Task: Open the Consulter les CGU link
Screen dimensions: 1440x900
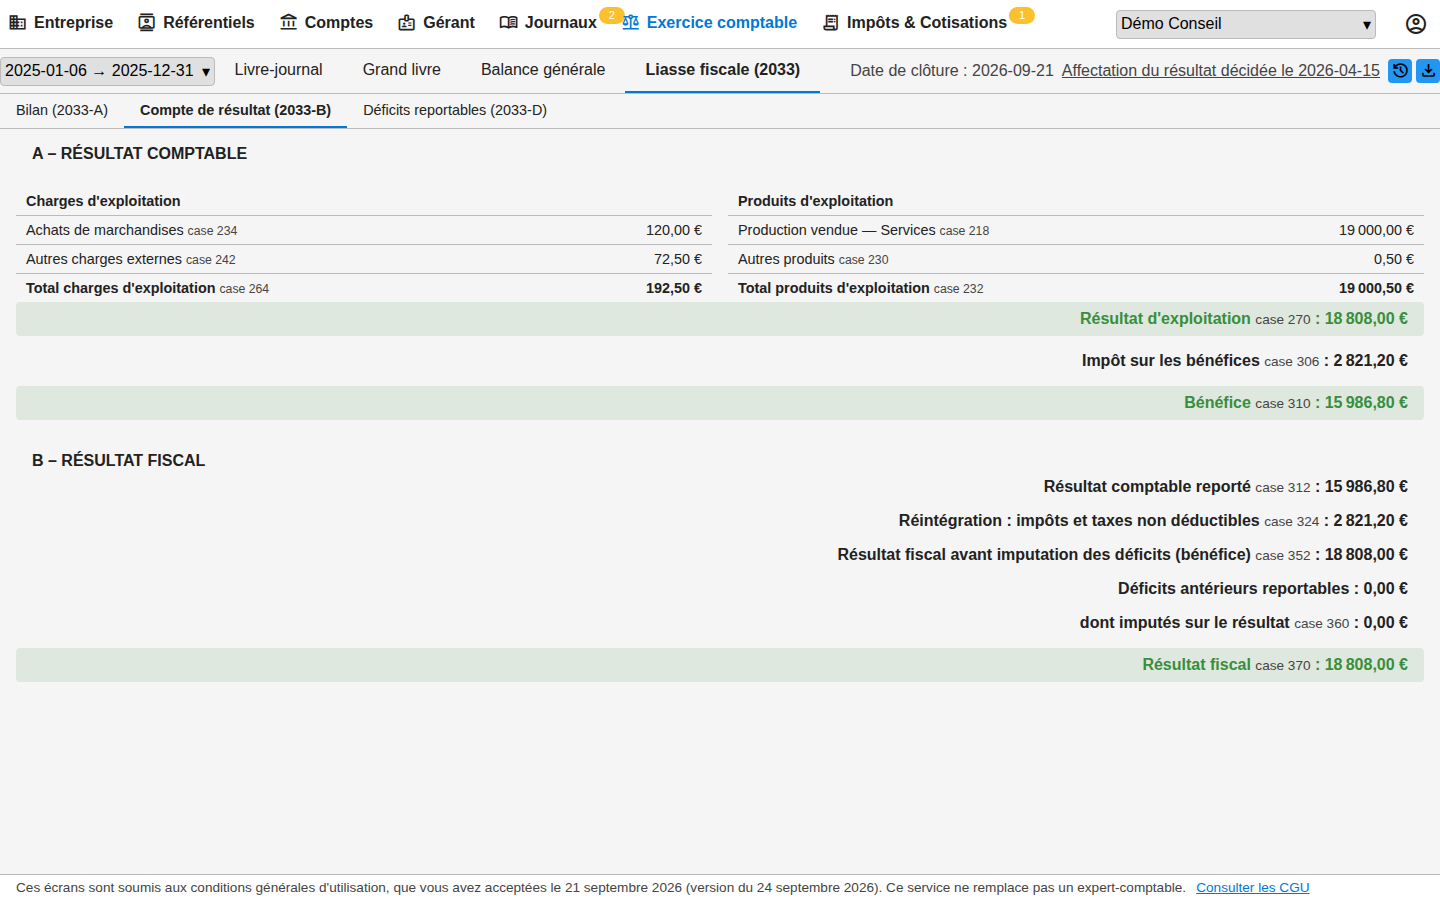Action: click(x=1252, y=888)
